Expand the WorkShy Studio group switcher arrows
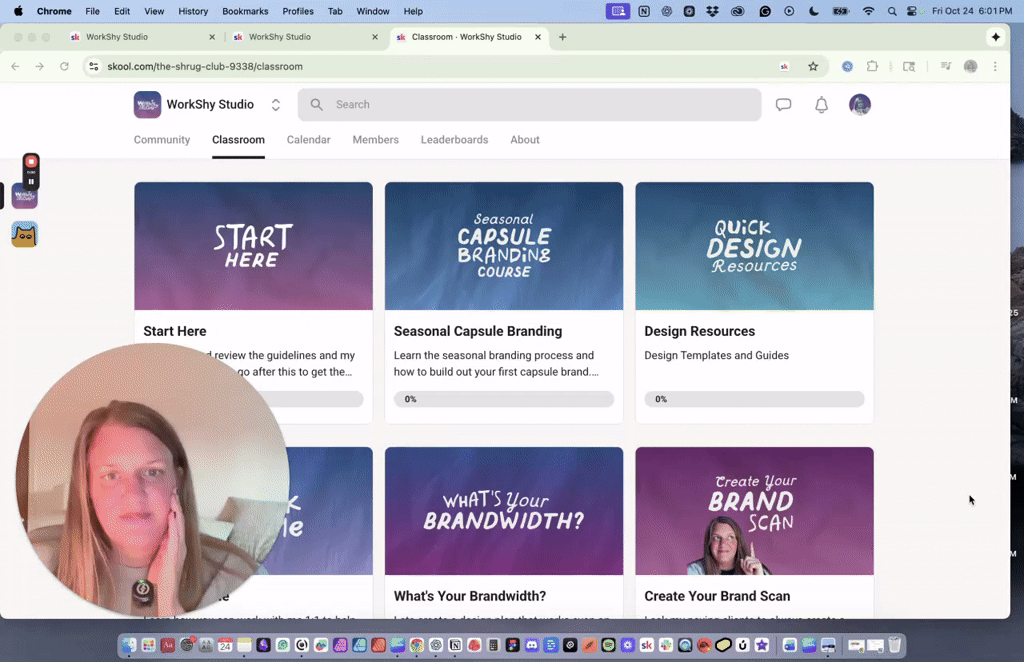The image size is (1024, 662). point(276,104)
